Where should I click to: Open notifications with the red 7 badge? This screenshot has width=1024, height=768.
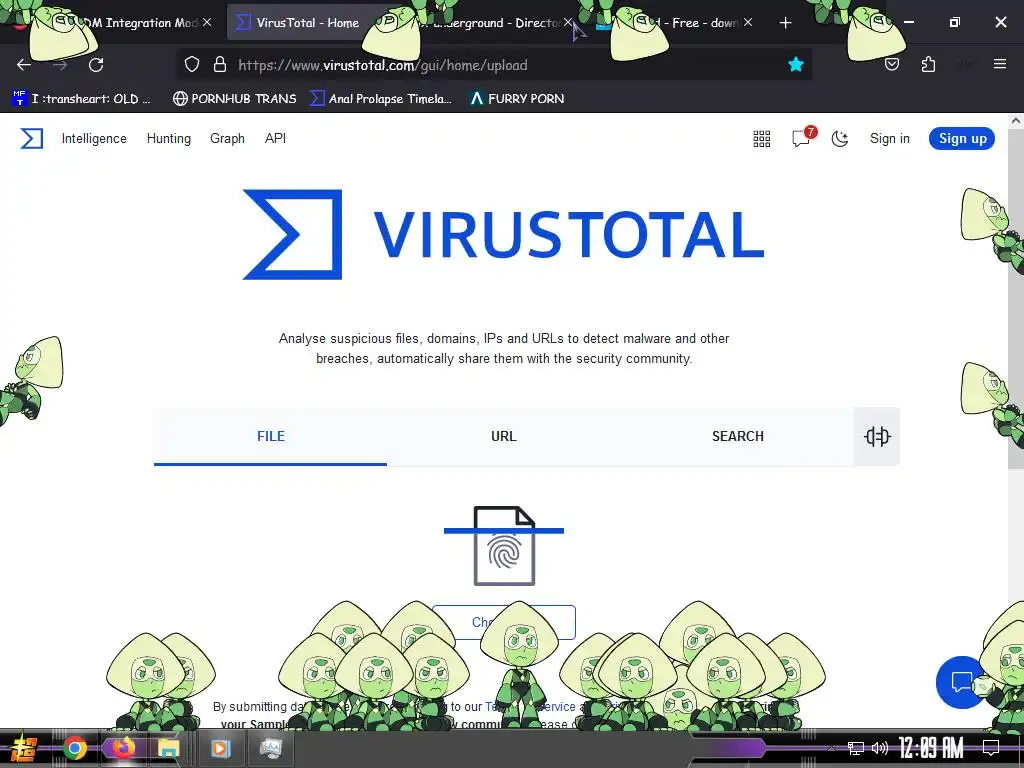coord(803,137)
